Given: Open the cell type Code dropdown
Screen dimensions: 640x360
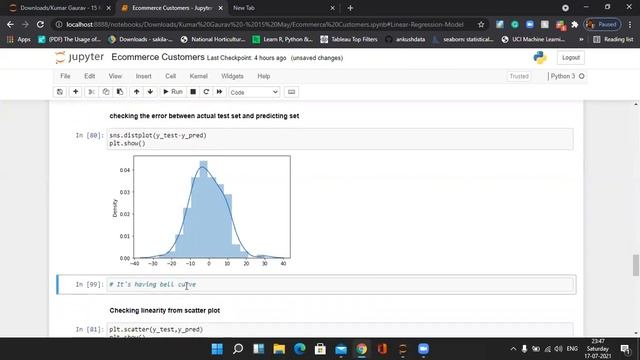Looking at the screenshot, I should click(254, 92).
